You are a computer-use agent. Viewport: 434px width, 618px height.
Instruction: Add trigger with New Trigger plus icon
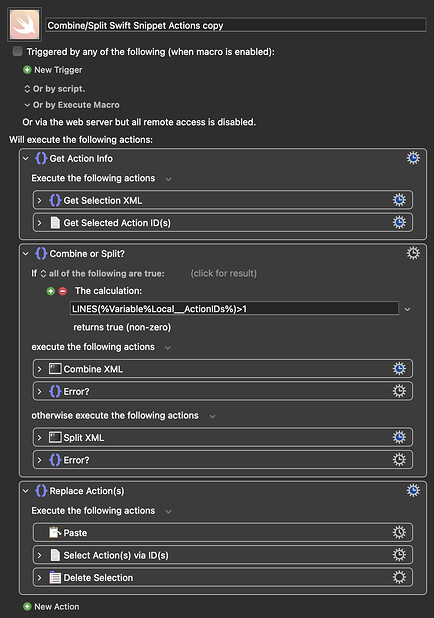coord(27,70)
